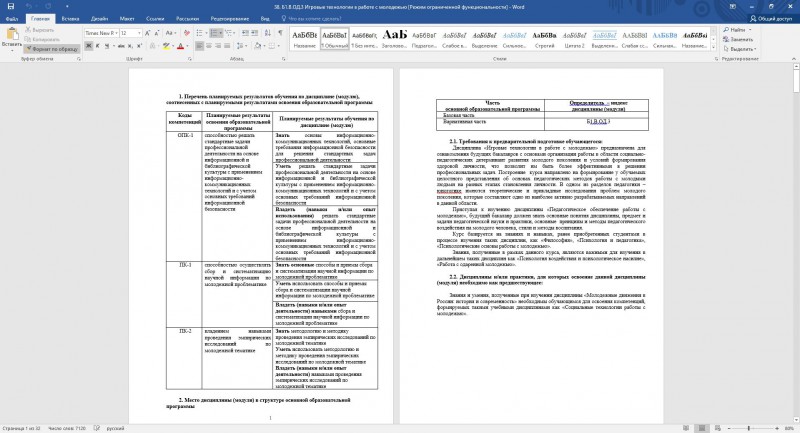Decrease font size with the shrink font icon

pyautogui.click(x=157, y=33)
